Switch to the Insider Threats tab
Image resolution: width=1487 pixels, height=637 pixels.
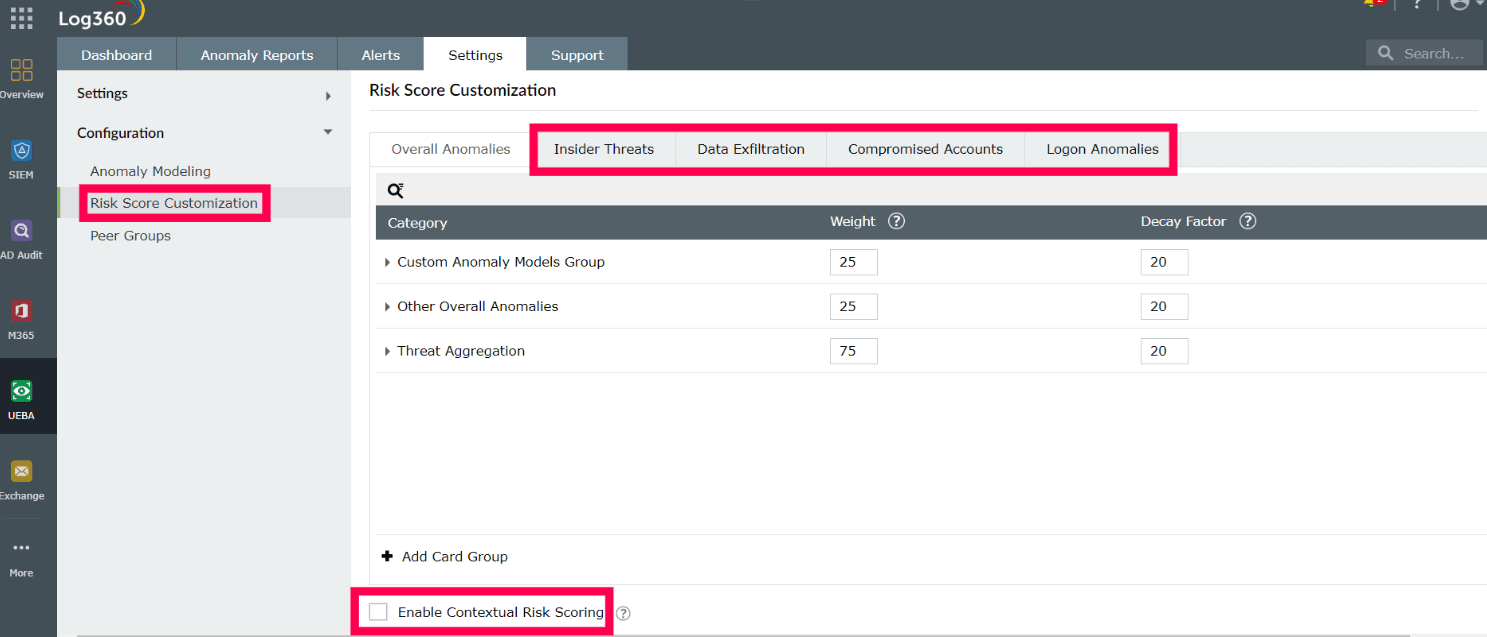[603, 149]
